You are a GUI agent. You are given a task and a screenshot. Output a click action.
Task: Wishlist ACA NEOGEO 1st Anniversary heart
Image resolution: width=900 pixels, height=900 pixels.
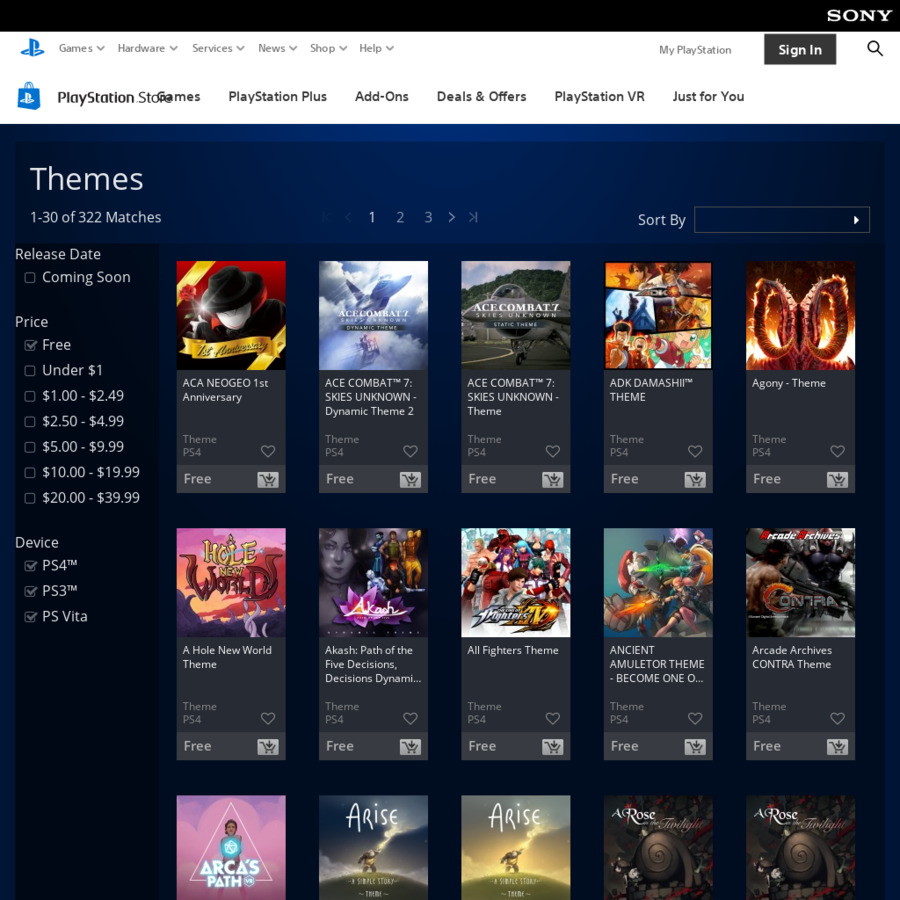(x=267, y=452)
